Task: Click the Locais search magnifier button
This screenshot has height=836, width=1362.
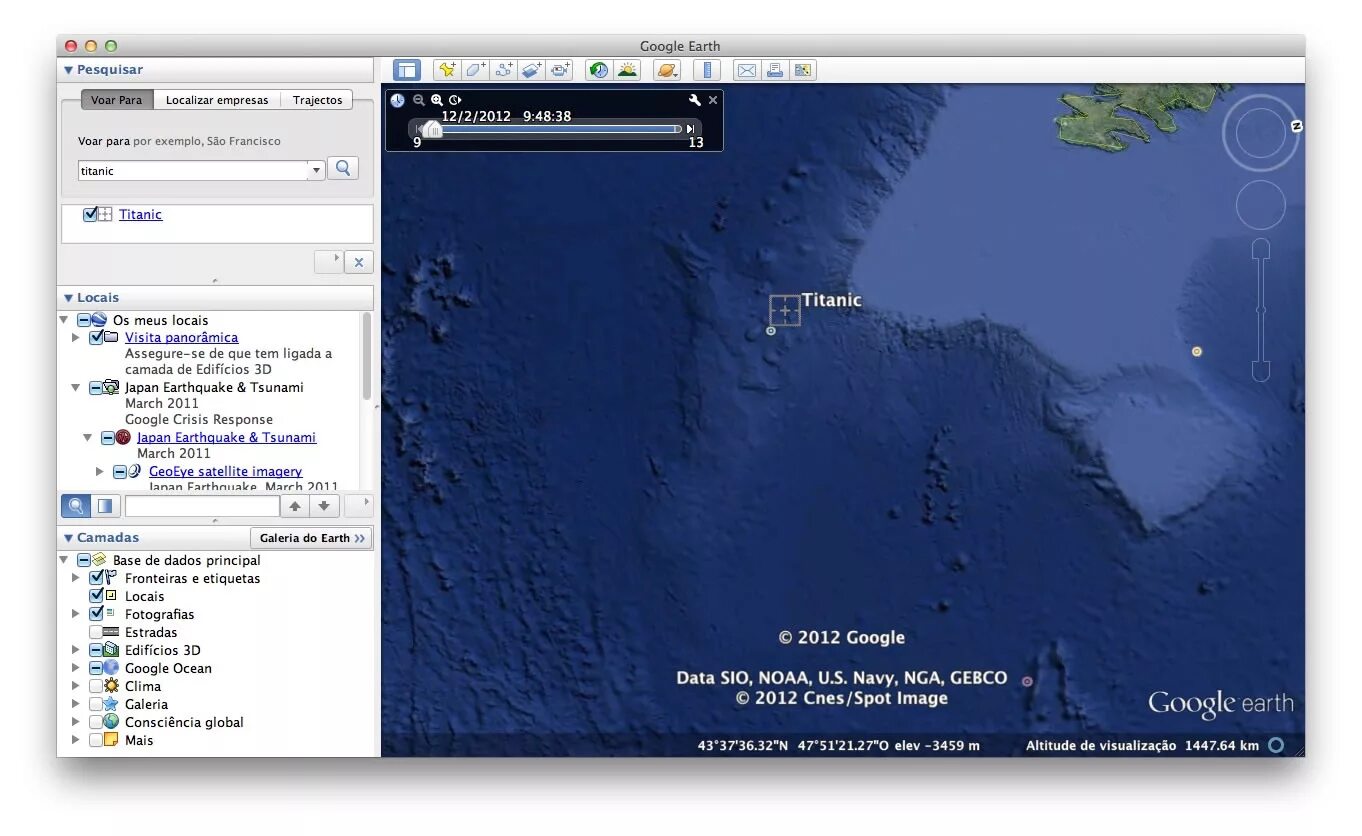Action: (x=75, y=506)
